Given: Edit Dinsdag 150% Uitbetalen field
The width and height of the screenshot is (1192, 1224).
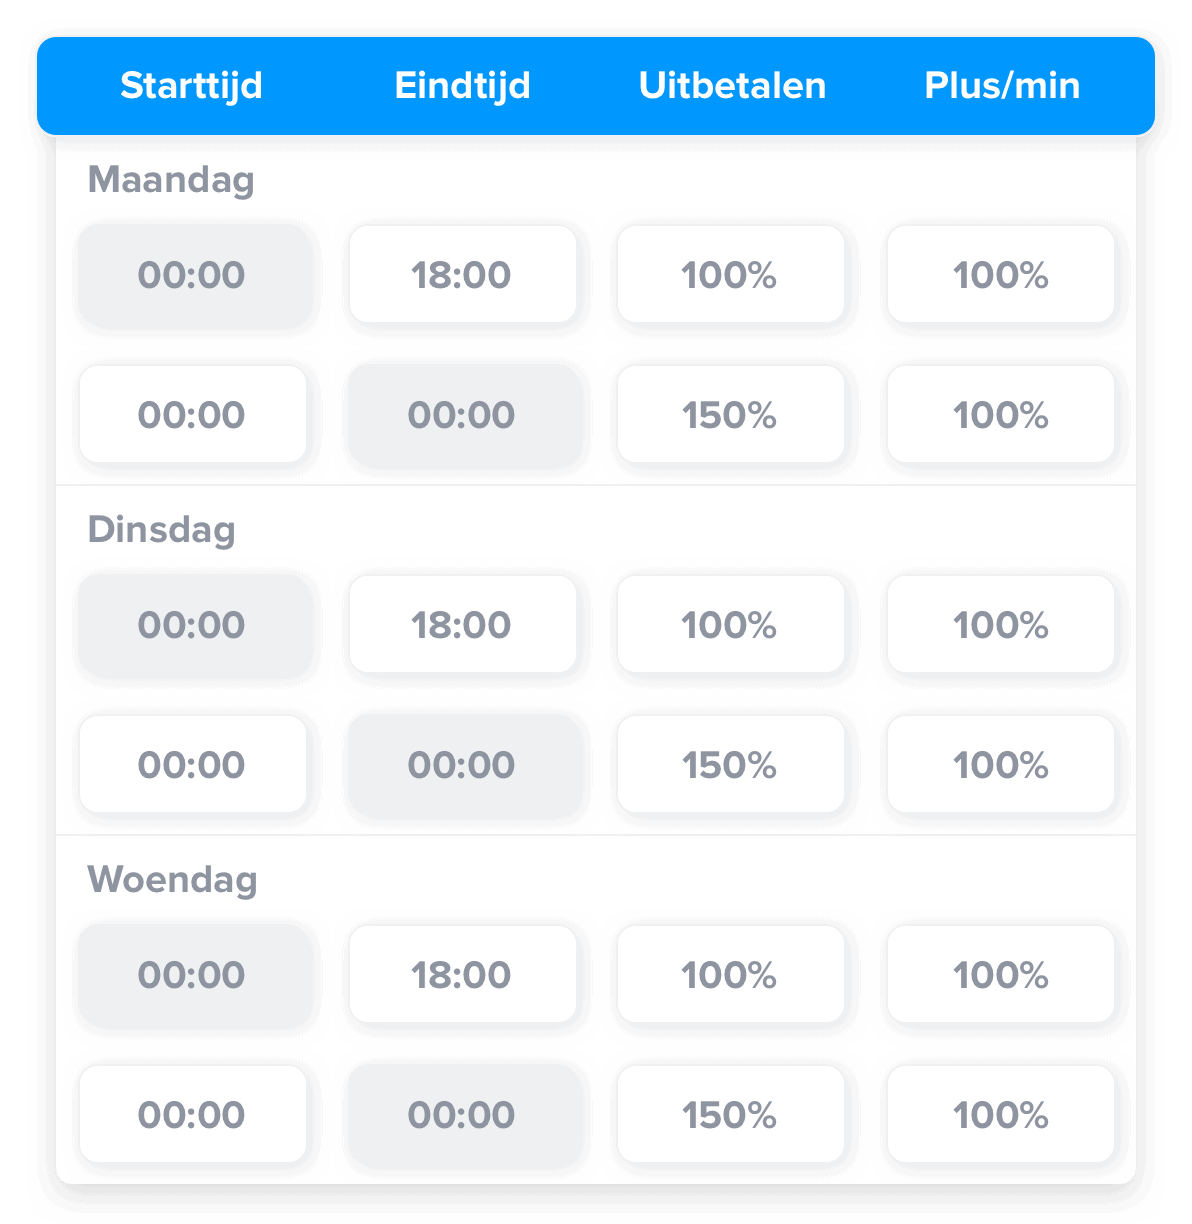Looking at the screenshot, I should pos(730,765).
